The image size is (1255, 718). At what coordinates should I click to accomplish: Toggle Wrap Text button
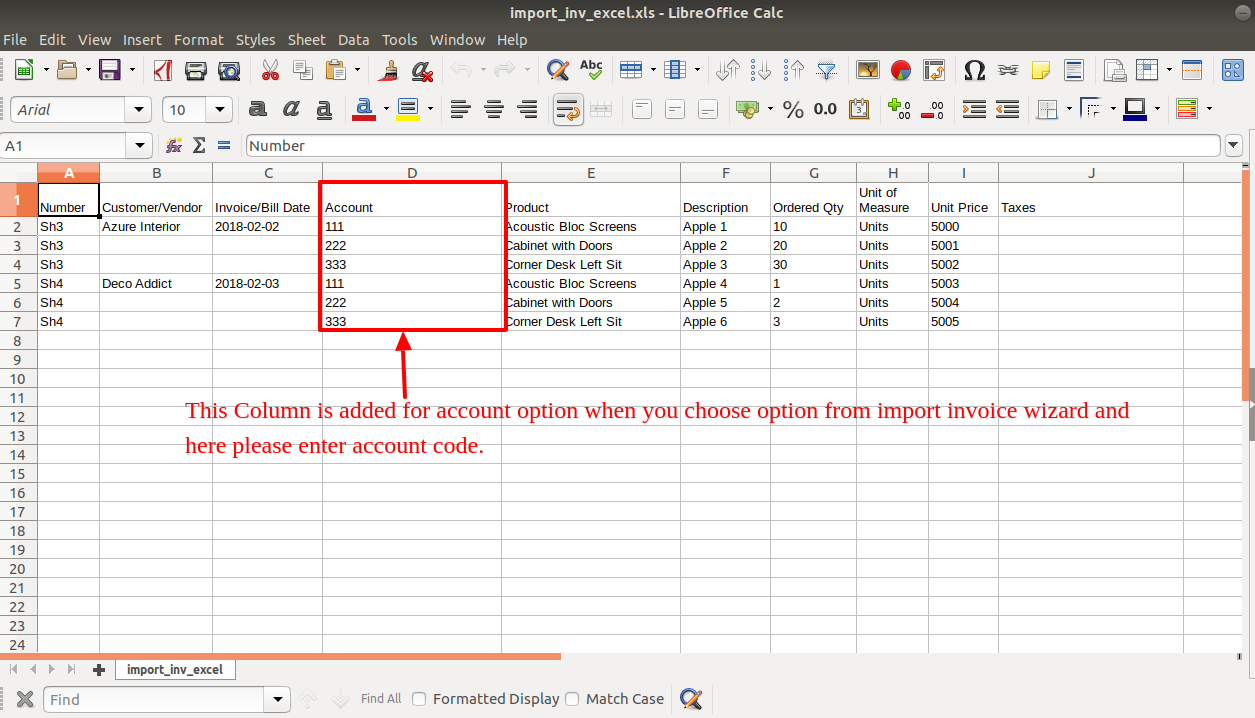(x=568, y=109)
